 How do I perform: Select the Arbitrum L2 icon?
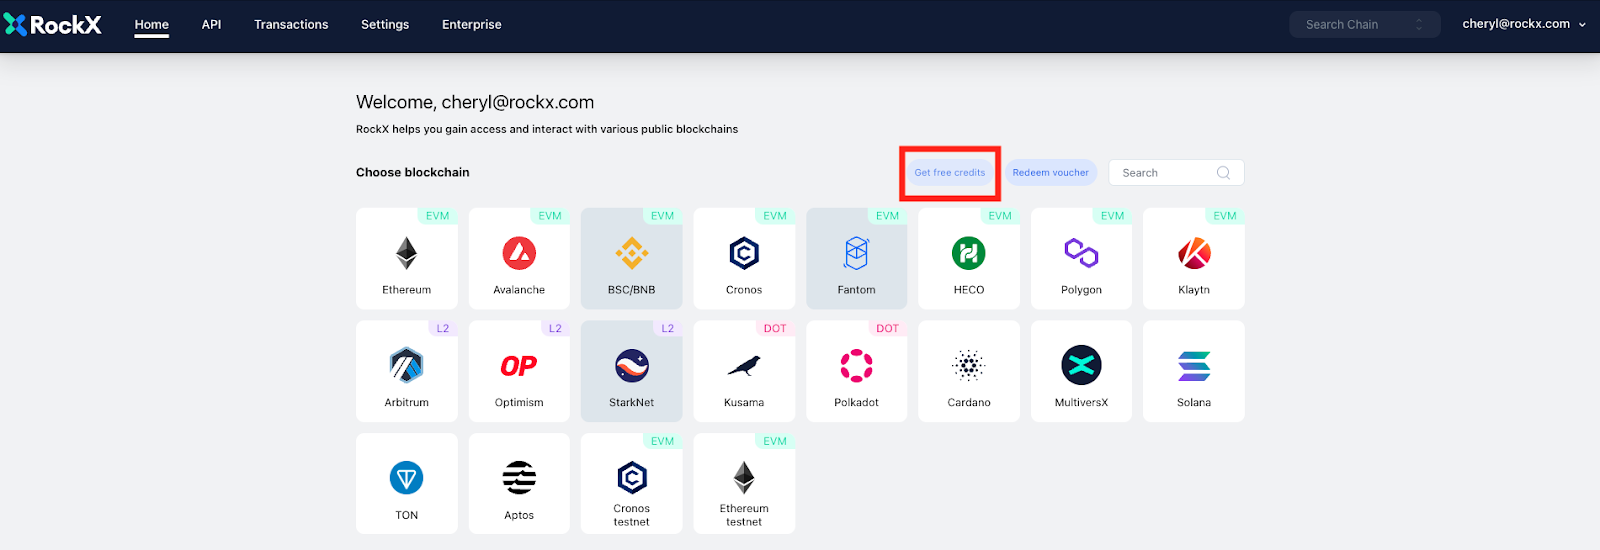pyautogui.click(x=406, y=366)
